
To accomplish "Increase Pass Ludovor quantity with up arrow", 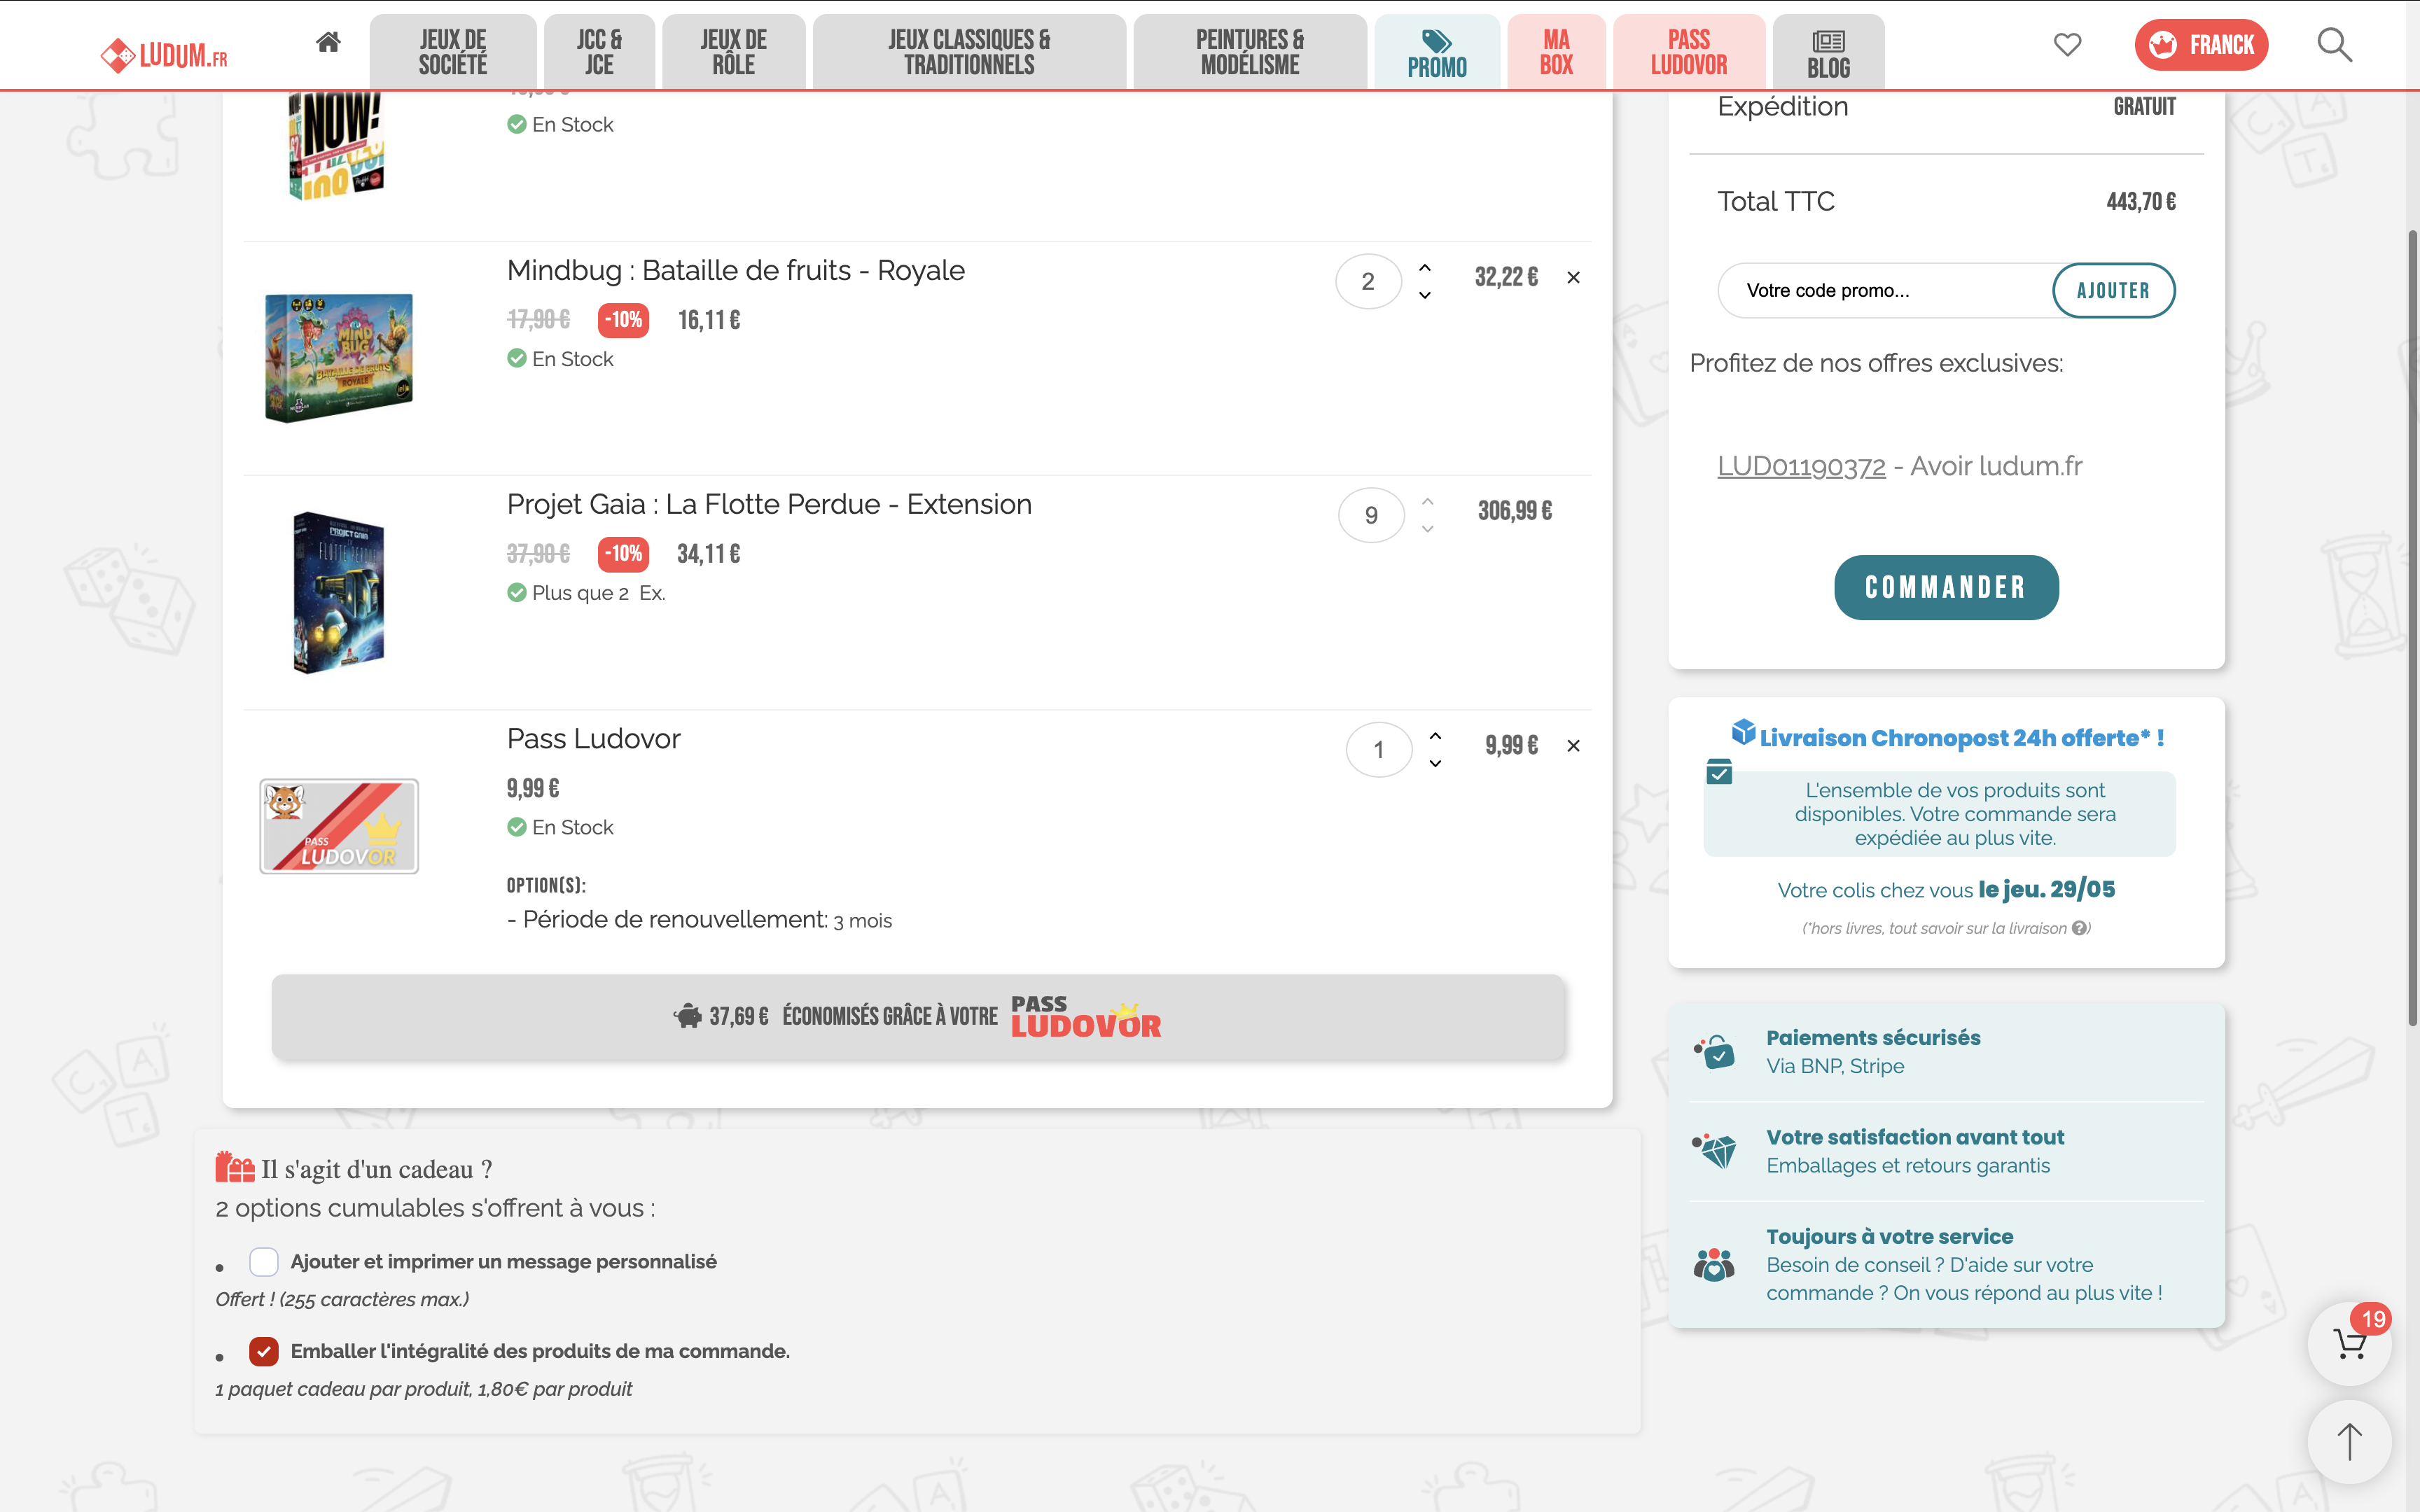I will pyautogui.click(x=1435, y=736).
